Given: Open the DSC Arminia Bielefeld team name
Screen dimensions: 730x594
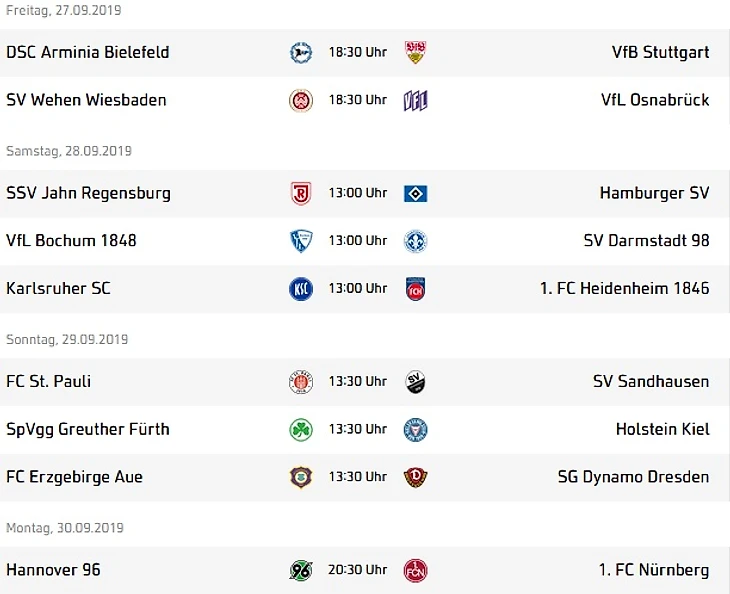Looking at the screenshot, I should click(88, 52).
